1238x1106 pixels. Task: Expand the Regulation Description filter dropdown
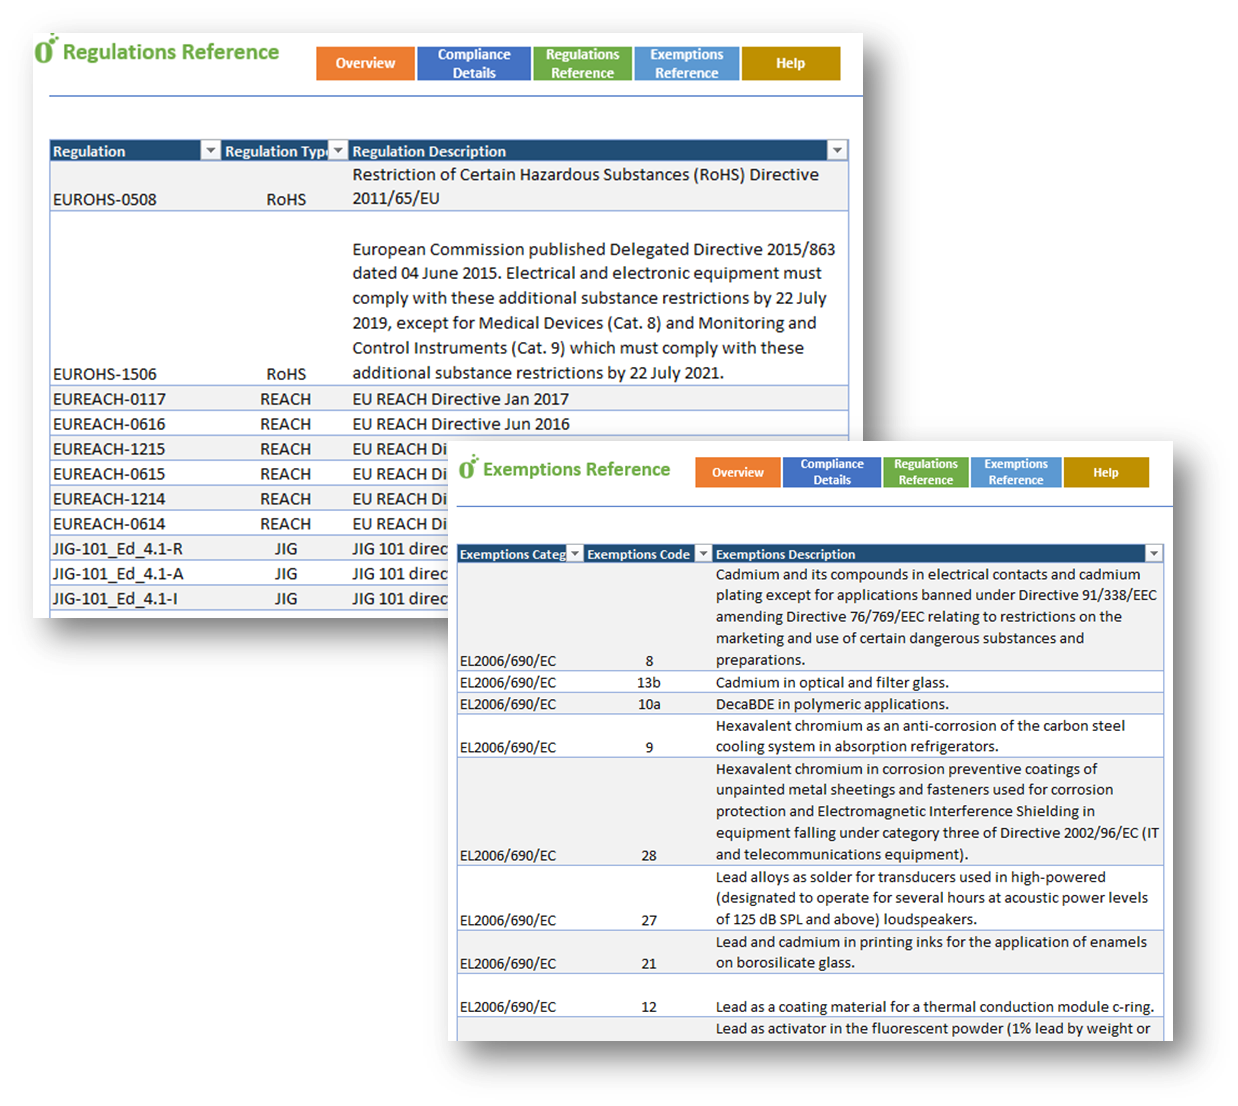click(837, 151)
